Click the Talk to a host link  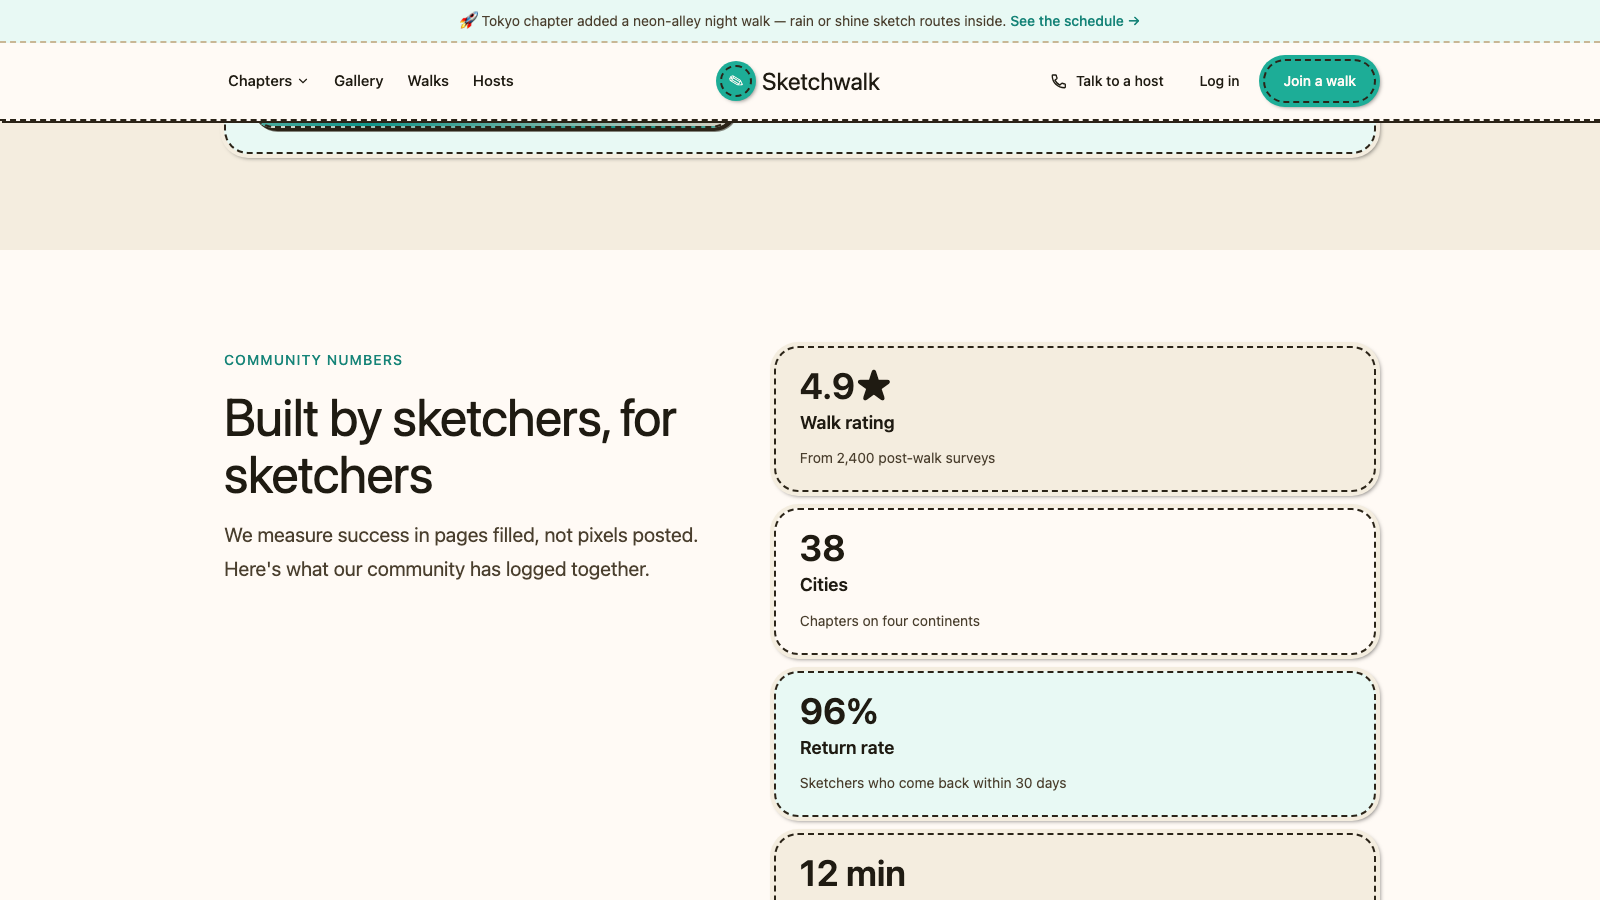(1108, 81)
